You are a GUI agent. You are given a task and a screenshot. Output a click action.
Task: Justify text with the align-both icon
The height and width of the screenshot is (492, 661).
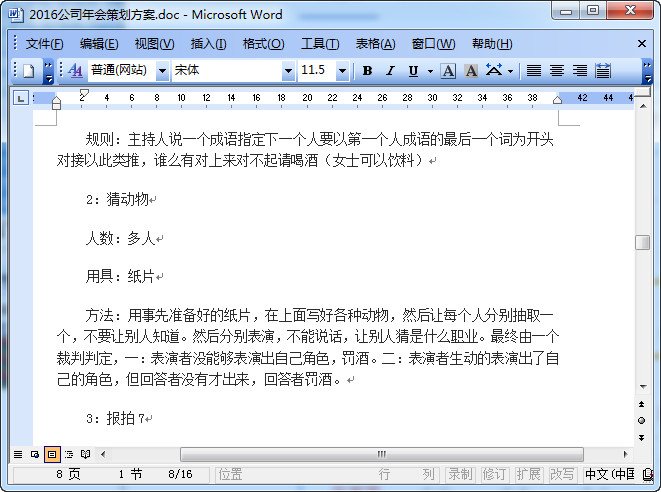534,71
